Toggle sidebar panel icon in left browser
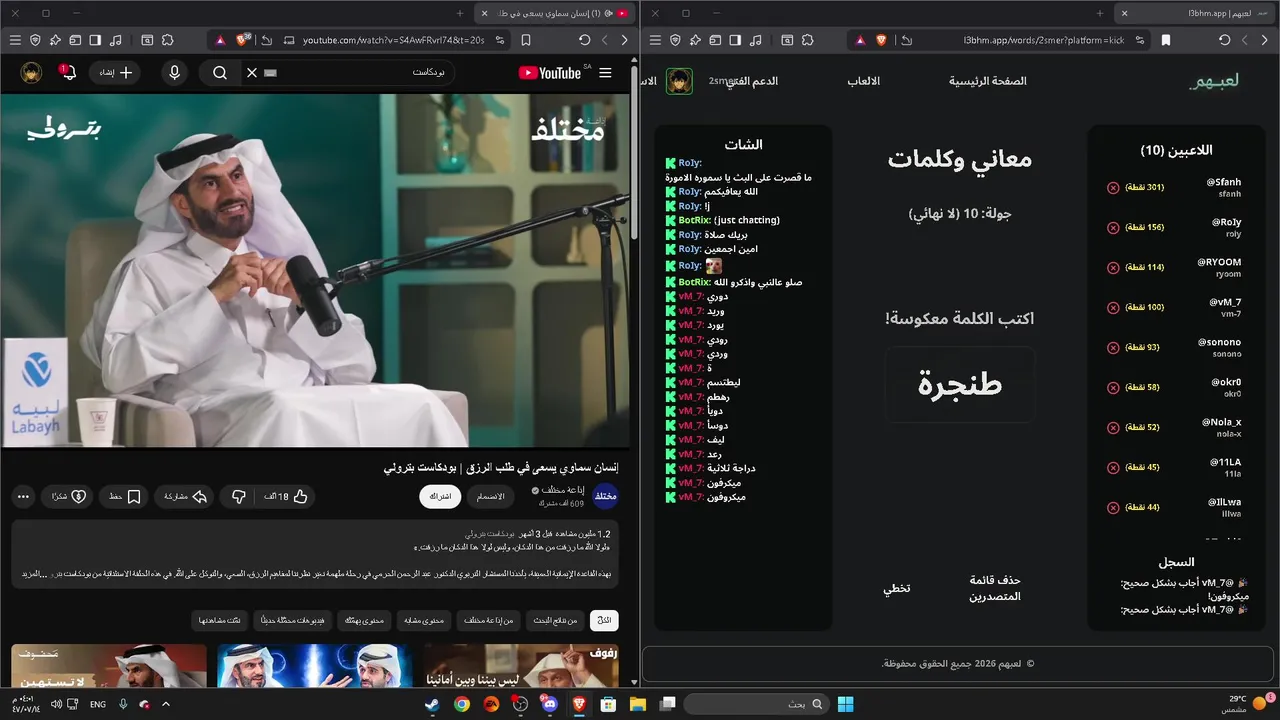 [x=95, y=40]
